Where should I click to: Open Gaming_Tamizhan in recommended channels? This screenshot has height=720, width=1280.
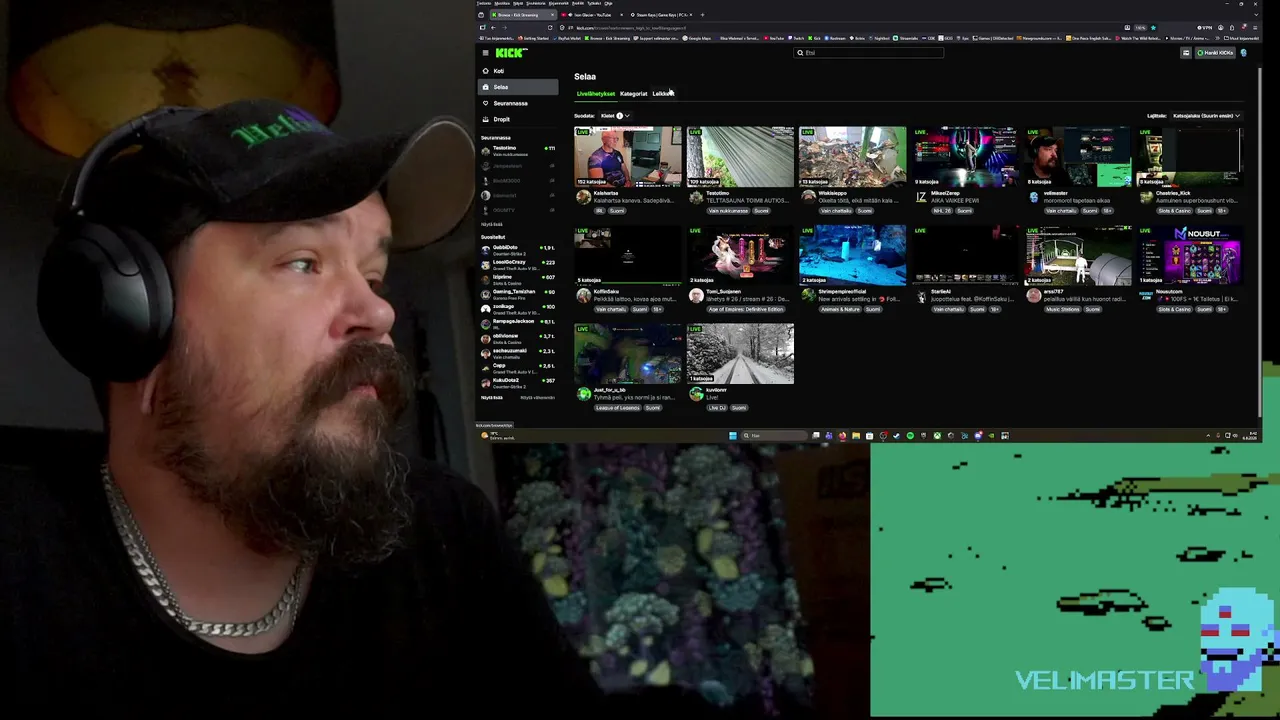point(518,294)
